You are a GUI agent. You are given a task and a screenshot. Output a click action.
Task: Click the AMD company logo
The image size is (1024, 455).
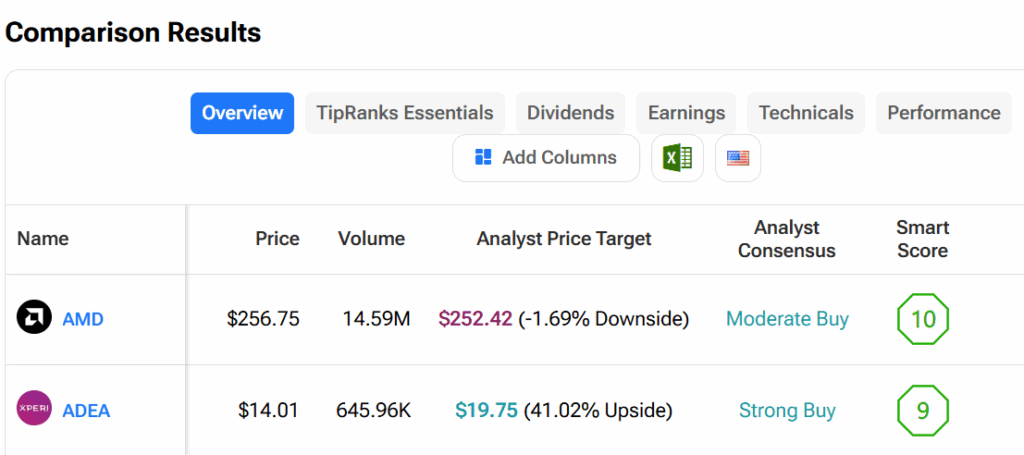tap(34, 319)
